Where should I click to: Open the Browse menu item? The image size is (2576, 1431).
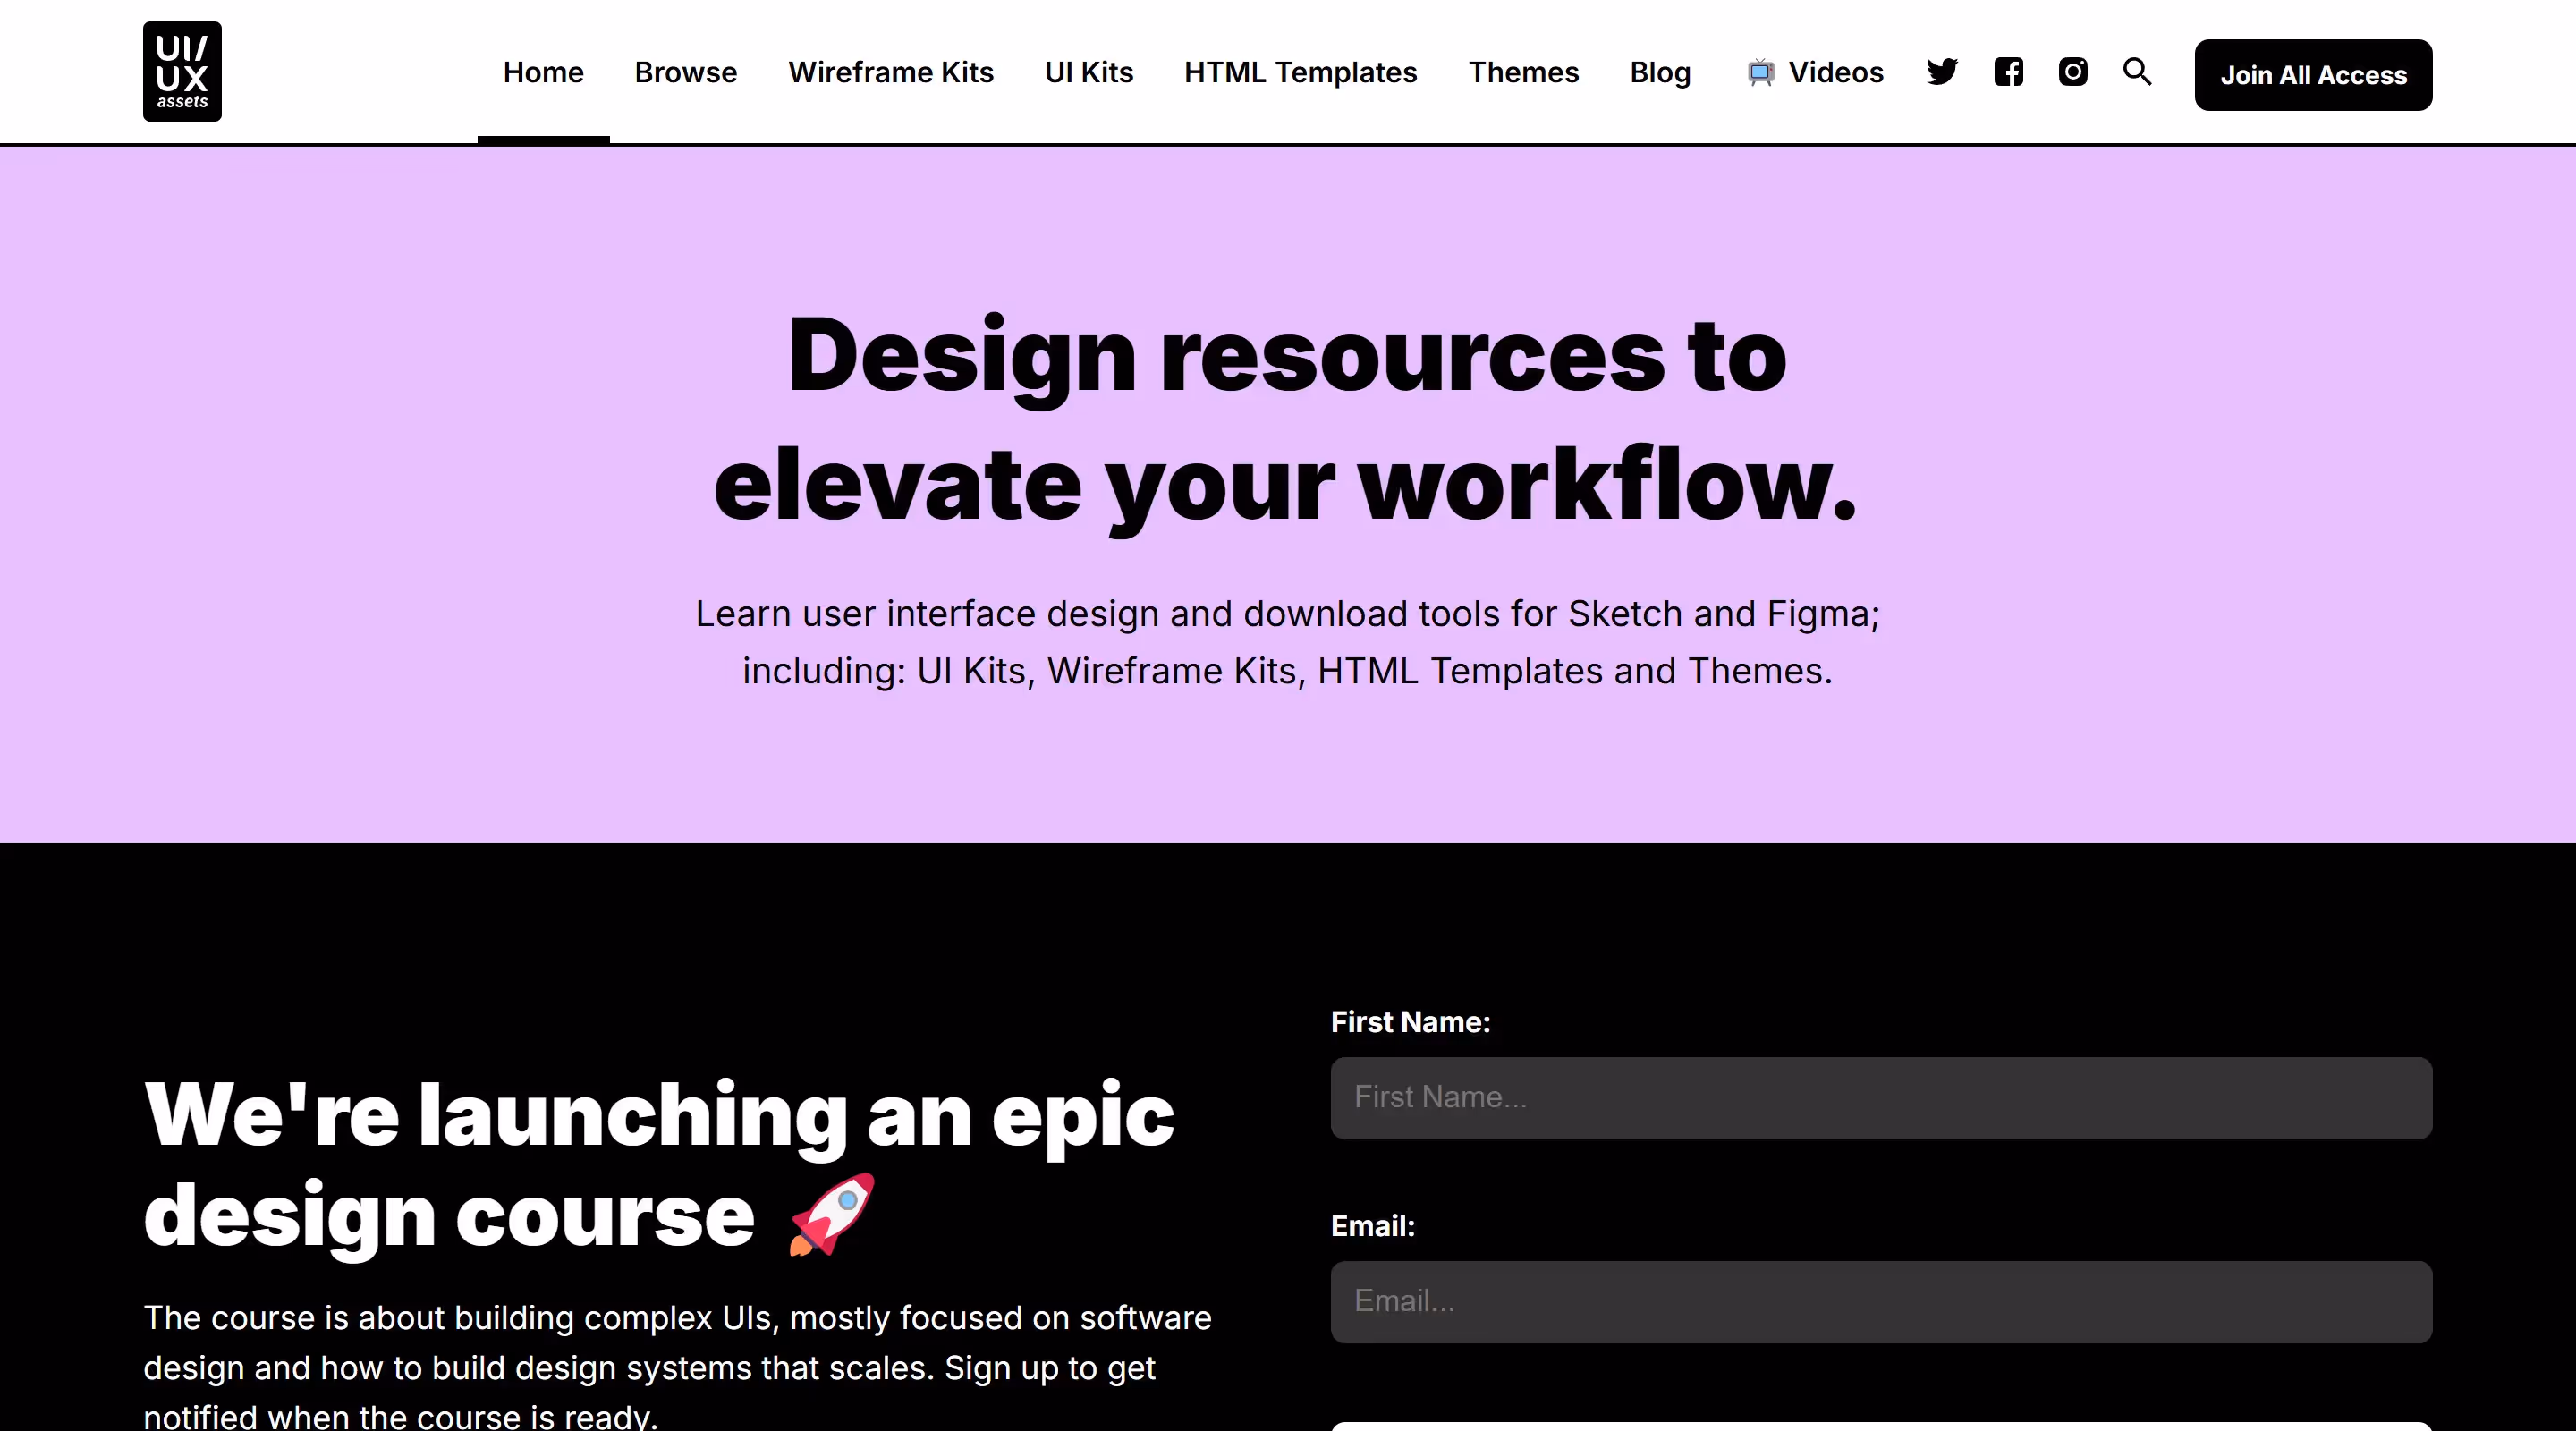pos(685,73)
